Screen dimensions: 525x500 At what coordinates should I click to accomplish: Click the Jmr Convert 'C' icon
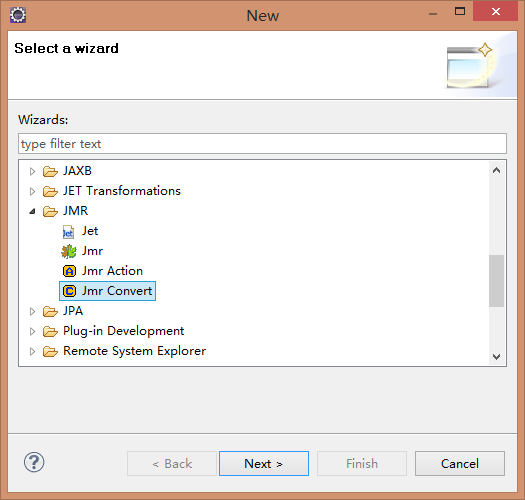click(x=69, y=291)
